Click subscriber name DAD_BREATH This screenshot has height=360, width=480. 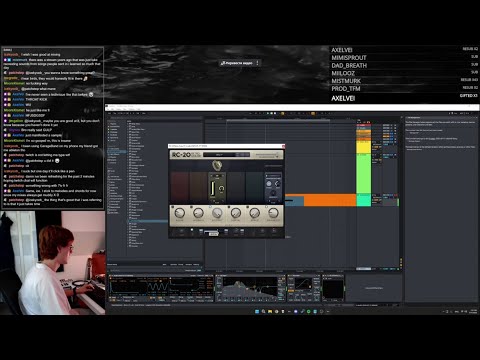[349, 66]
